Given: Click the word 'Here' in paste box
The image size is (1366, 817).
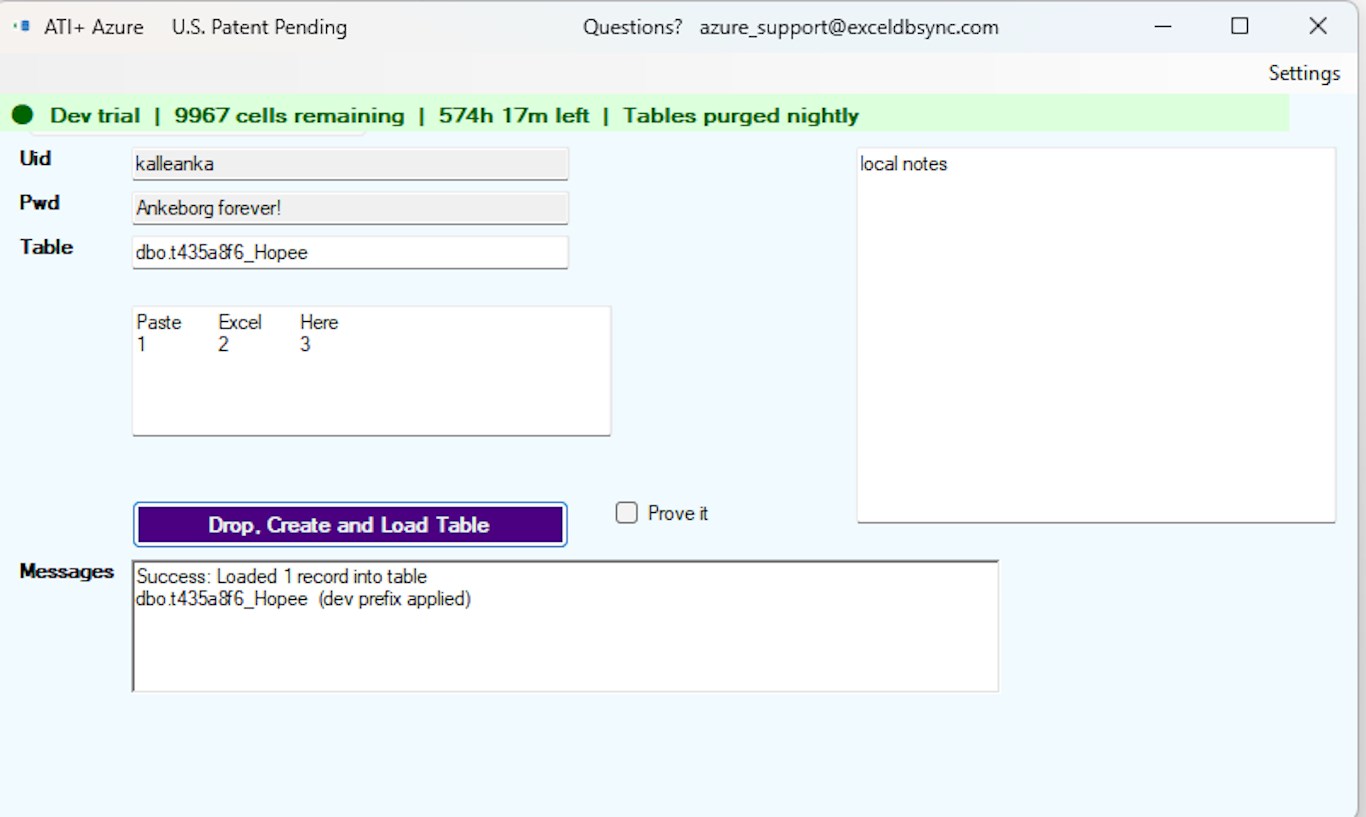Looking at the screenshot, I should pyautogui.click(x=319, y=322).
